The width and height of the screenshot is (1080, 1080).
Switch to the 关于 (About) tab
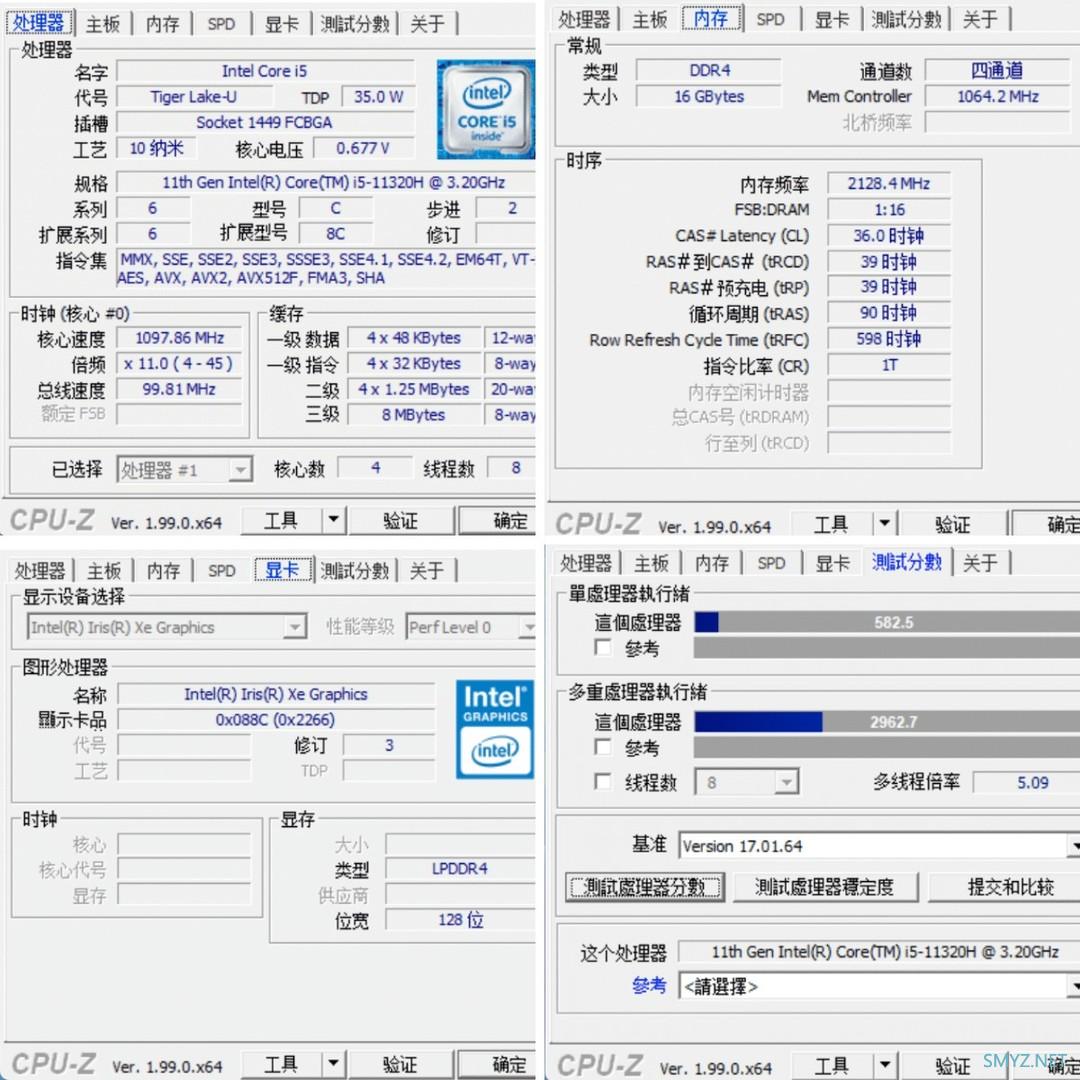click(x=428, y=23)
